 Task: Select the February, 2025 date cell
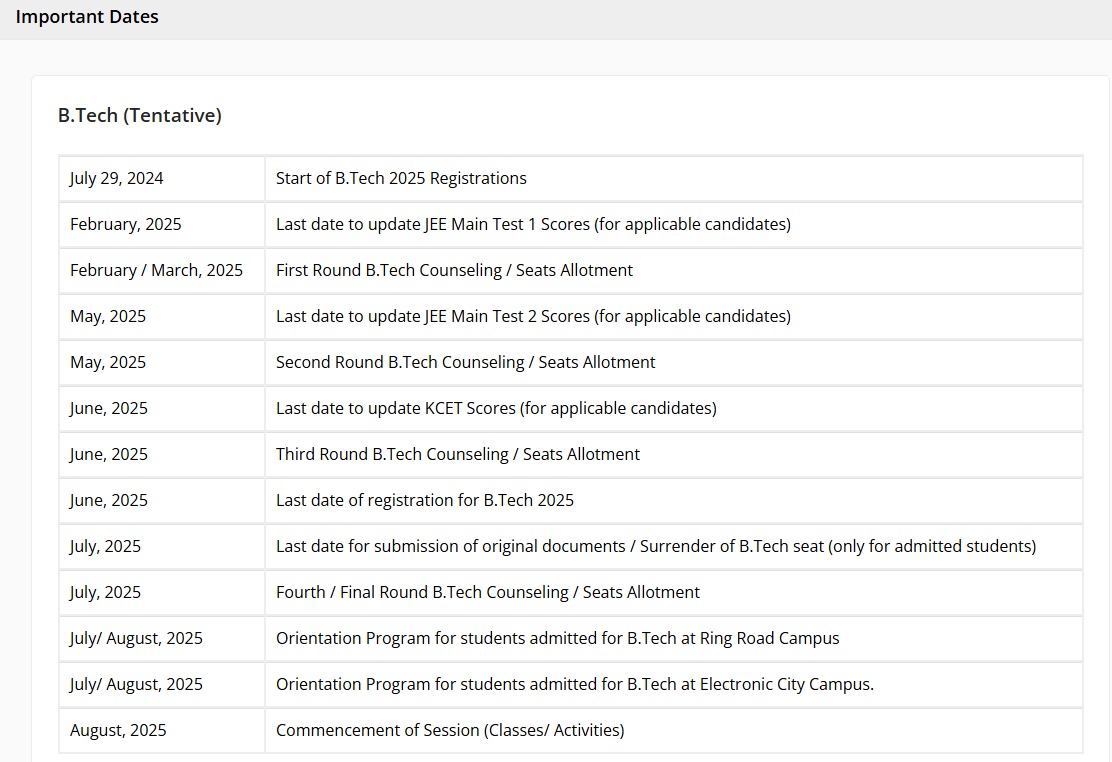click(126, 225)
